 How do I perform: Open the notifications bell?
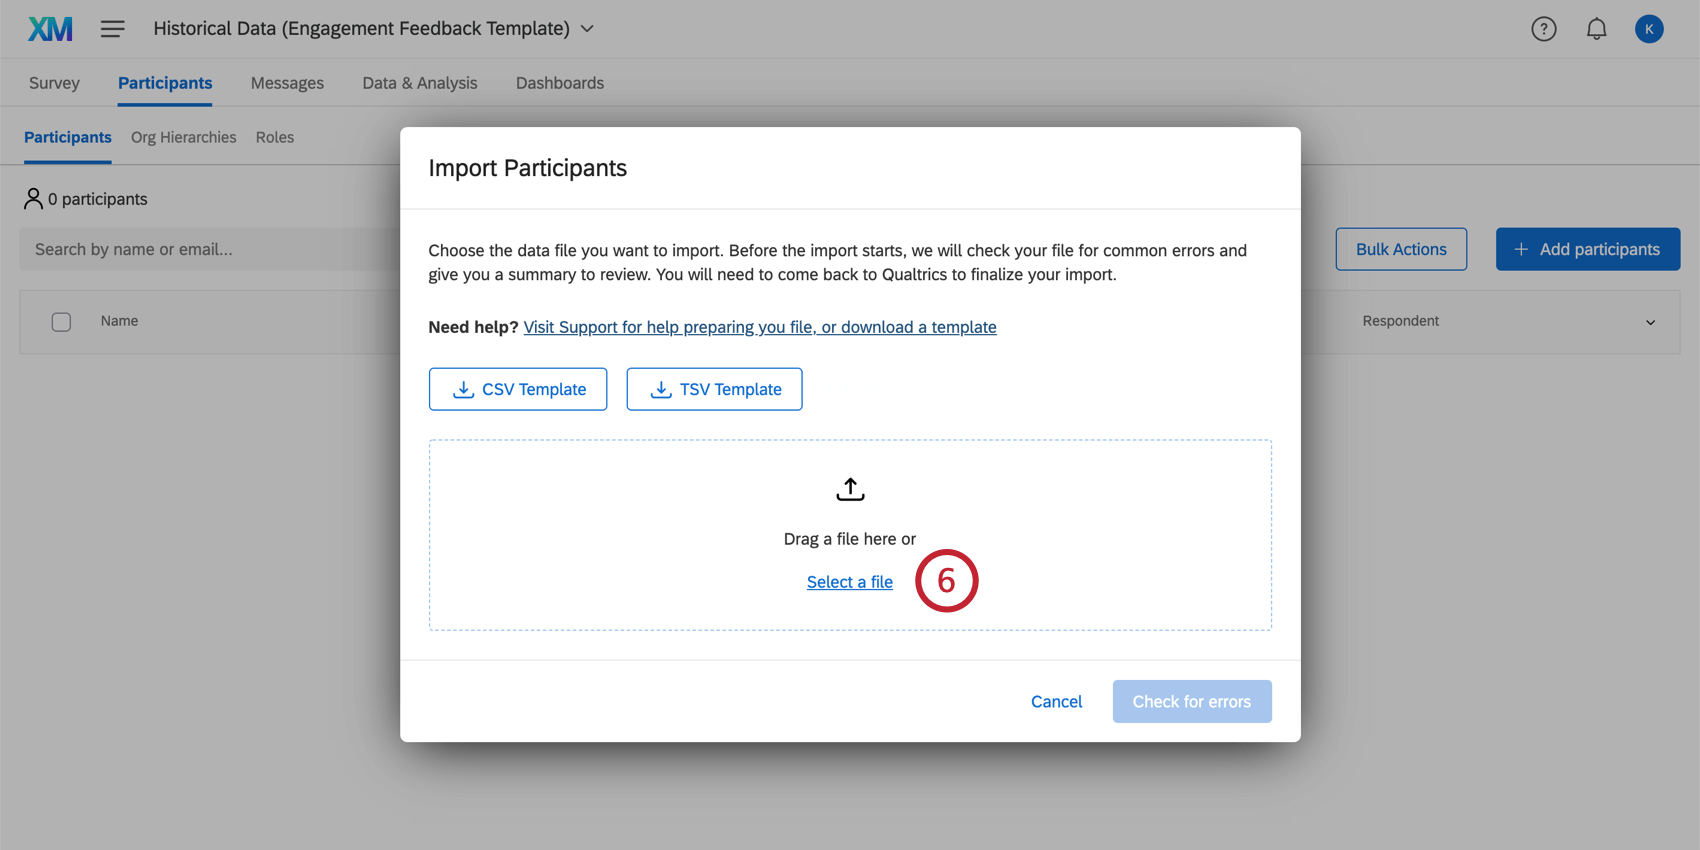(x=1596, y=29)
